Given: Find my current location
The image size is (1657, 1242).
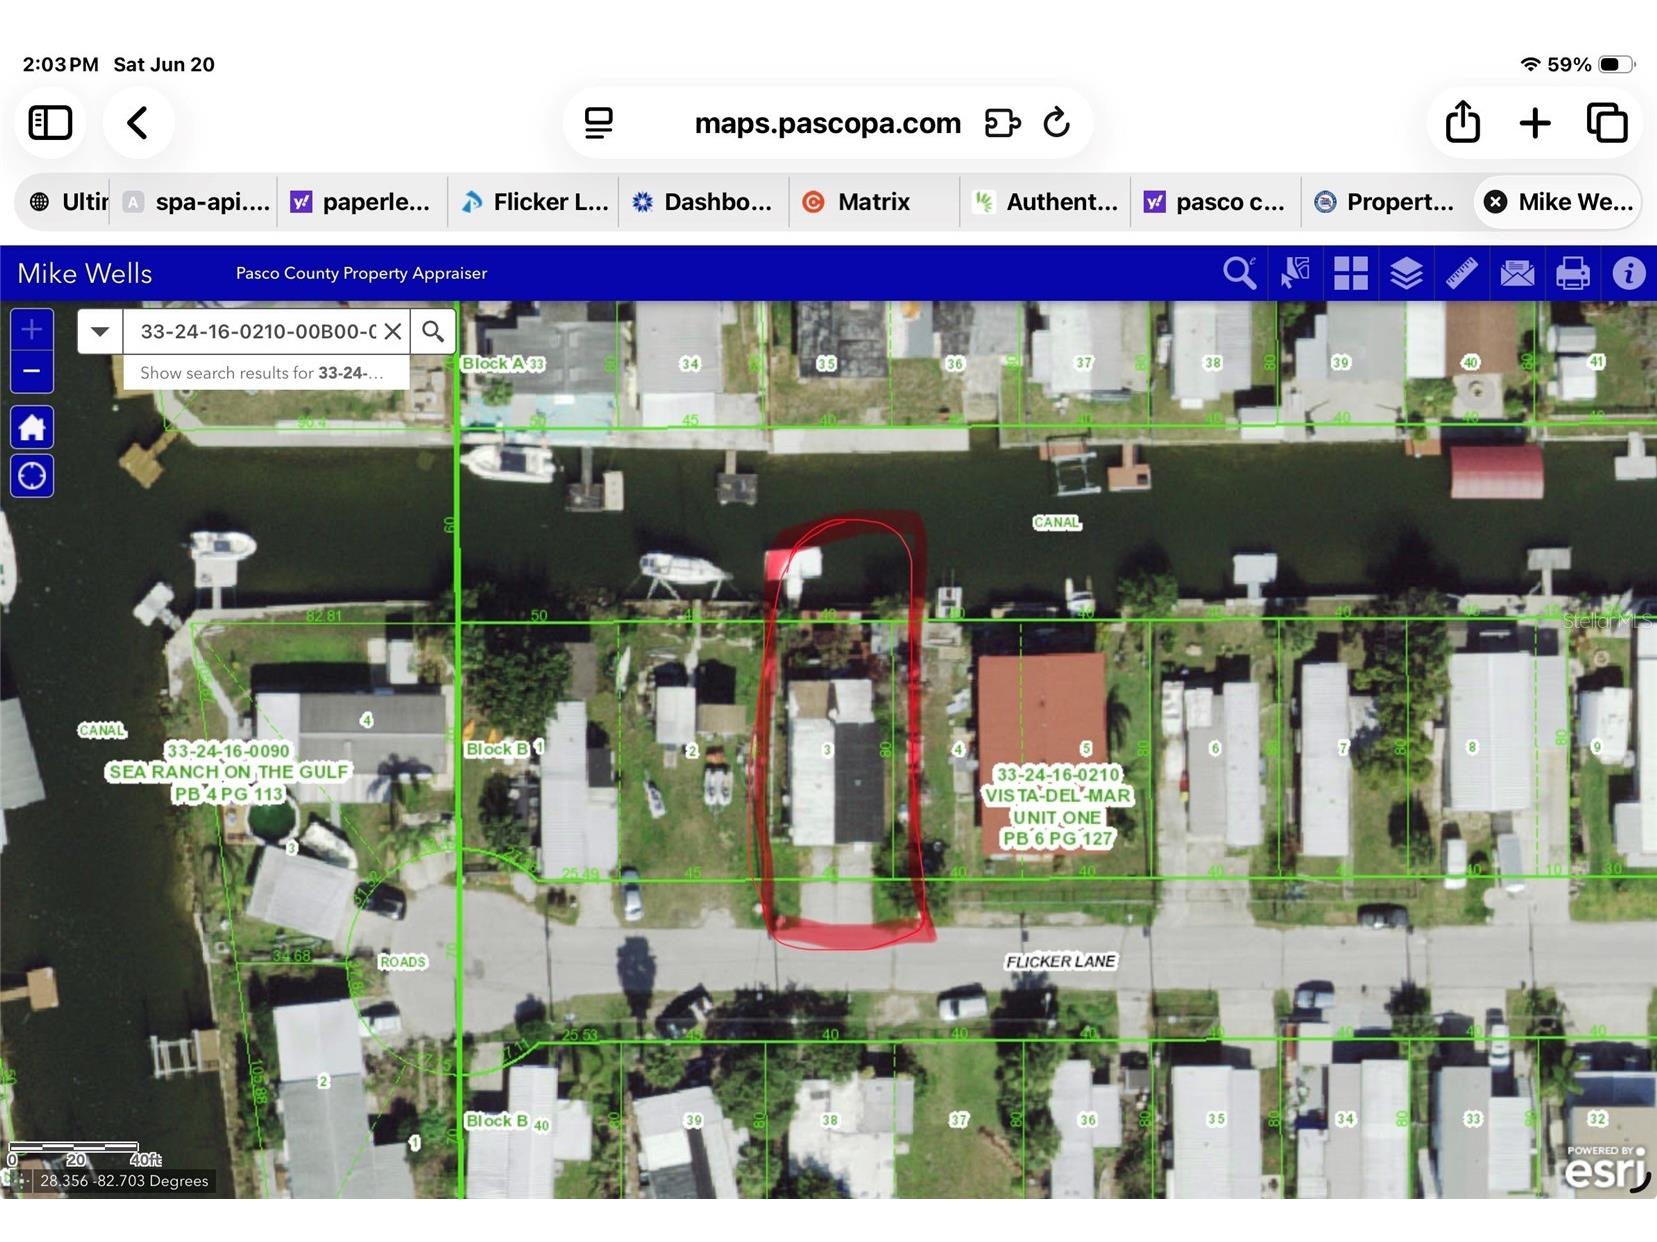Looking at the screenshot, I should point(32,476).
